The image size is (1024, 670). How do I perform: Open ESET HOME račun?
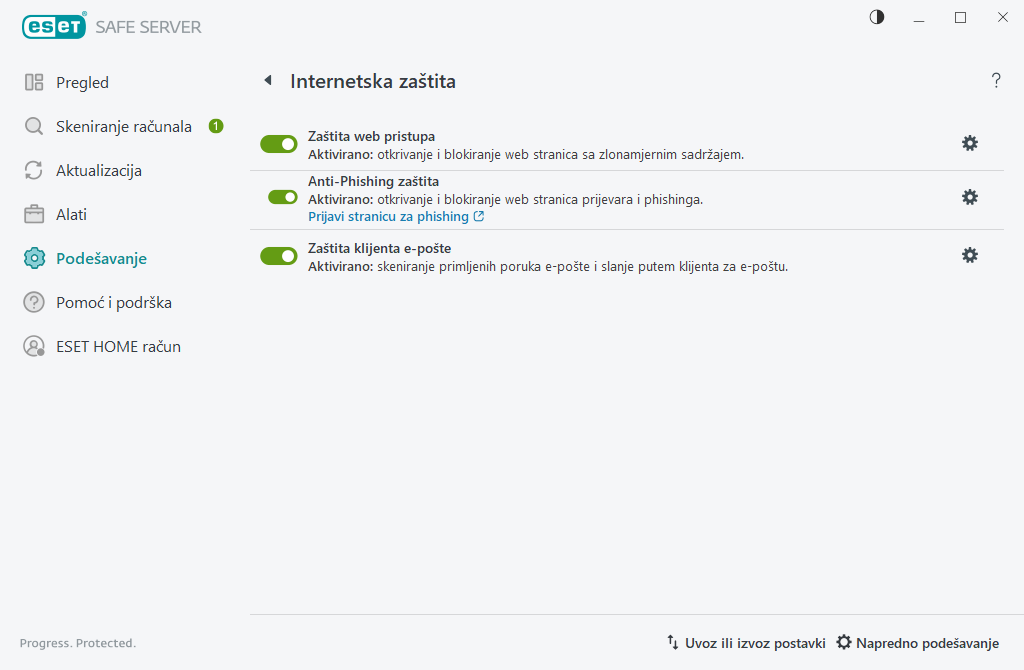[x=118, y=347]
